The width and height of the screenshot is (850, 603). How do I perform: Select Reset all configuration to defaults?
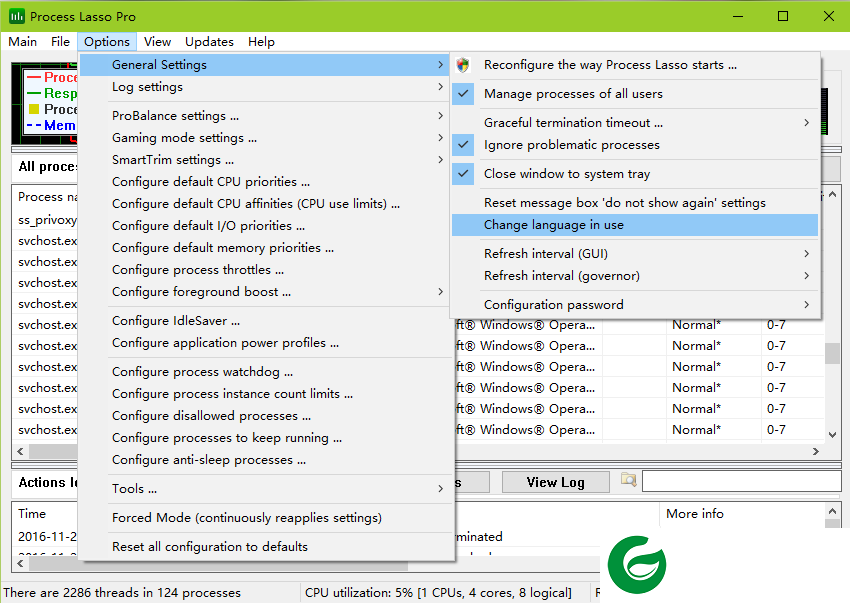click(266, 547)
